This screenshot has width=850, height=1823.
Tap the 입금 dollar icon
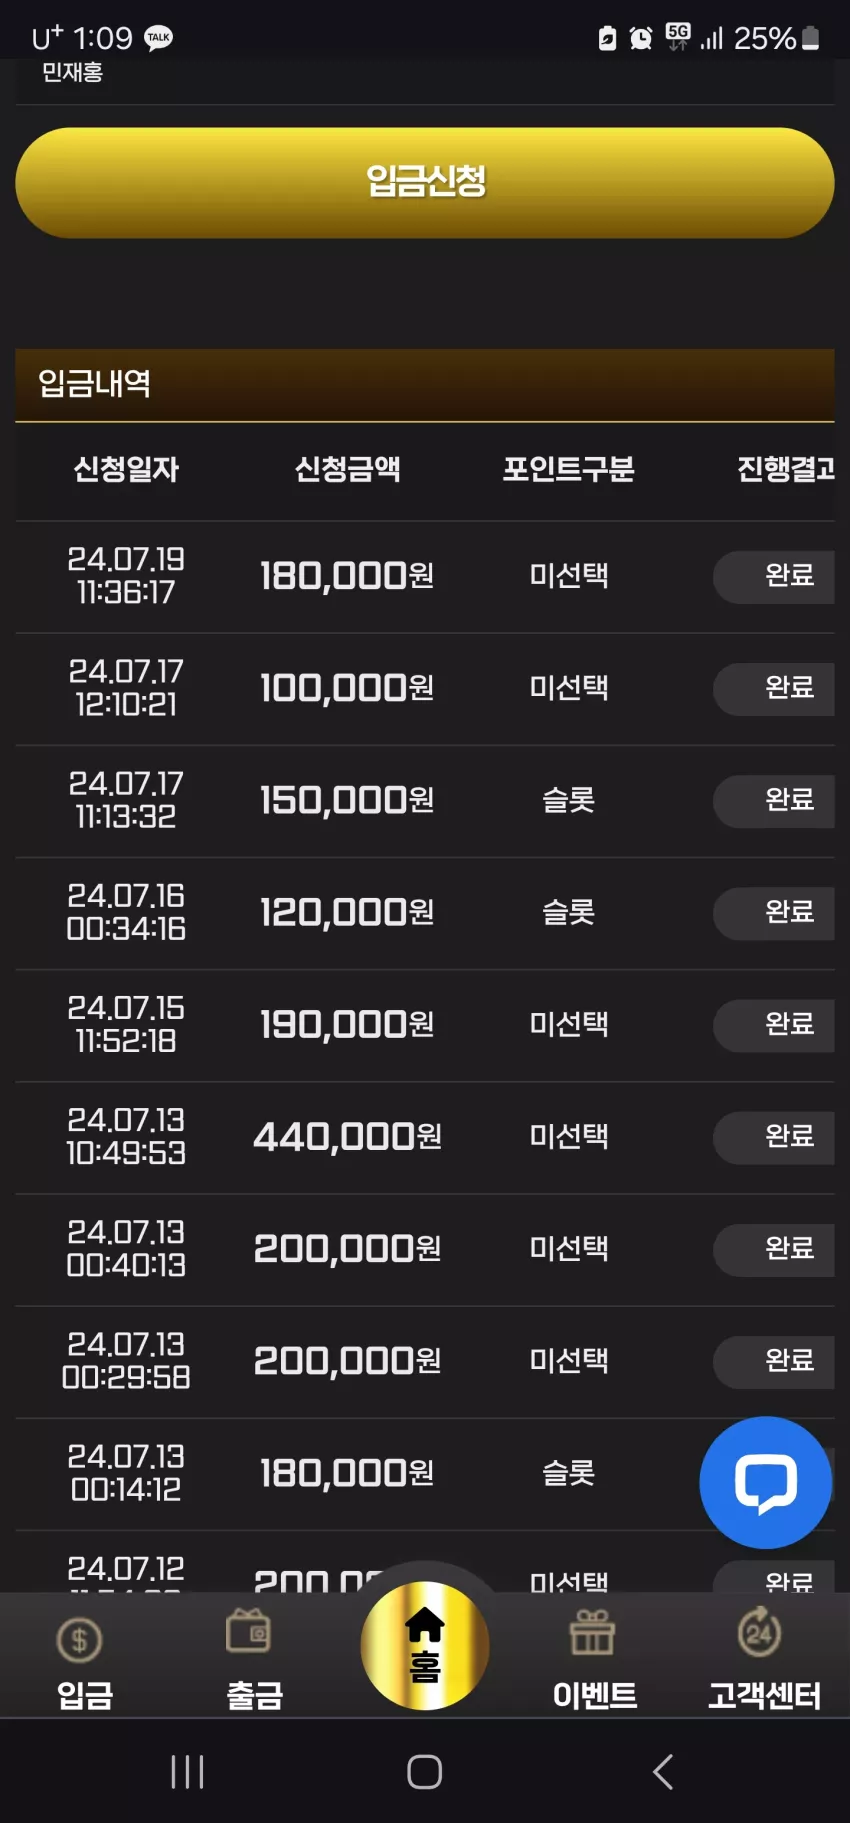tap(80, 1641)
